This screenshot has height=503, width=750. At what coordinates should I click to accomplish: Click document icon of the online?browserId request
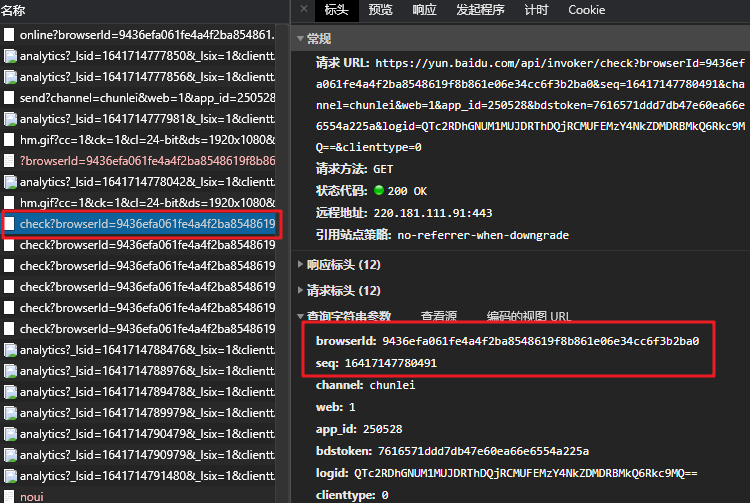[x=9, y=35]
